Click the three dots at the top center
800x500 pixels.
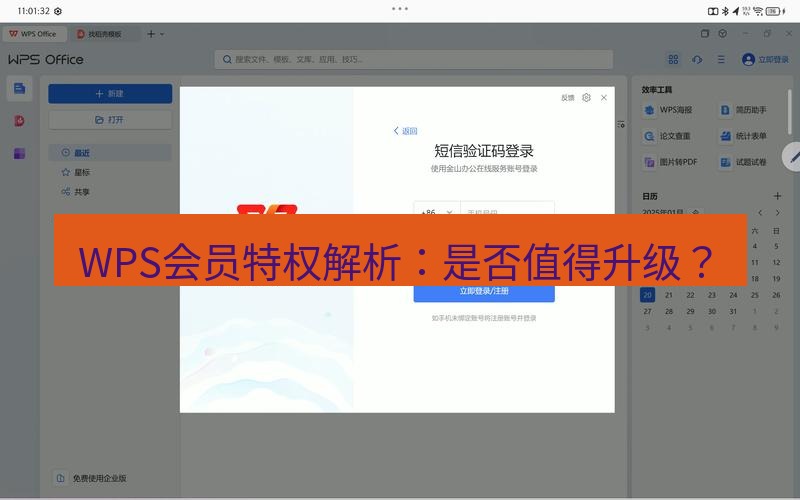pyautogui.click(x=399, y=9)
